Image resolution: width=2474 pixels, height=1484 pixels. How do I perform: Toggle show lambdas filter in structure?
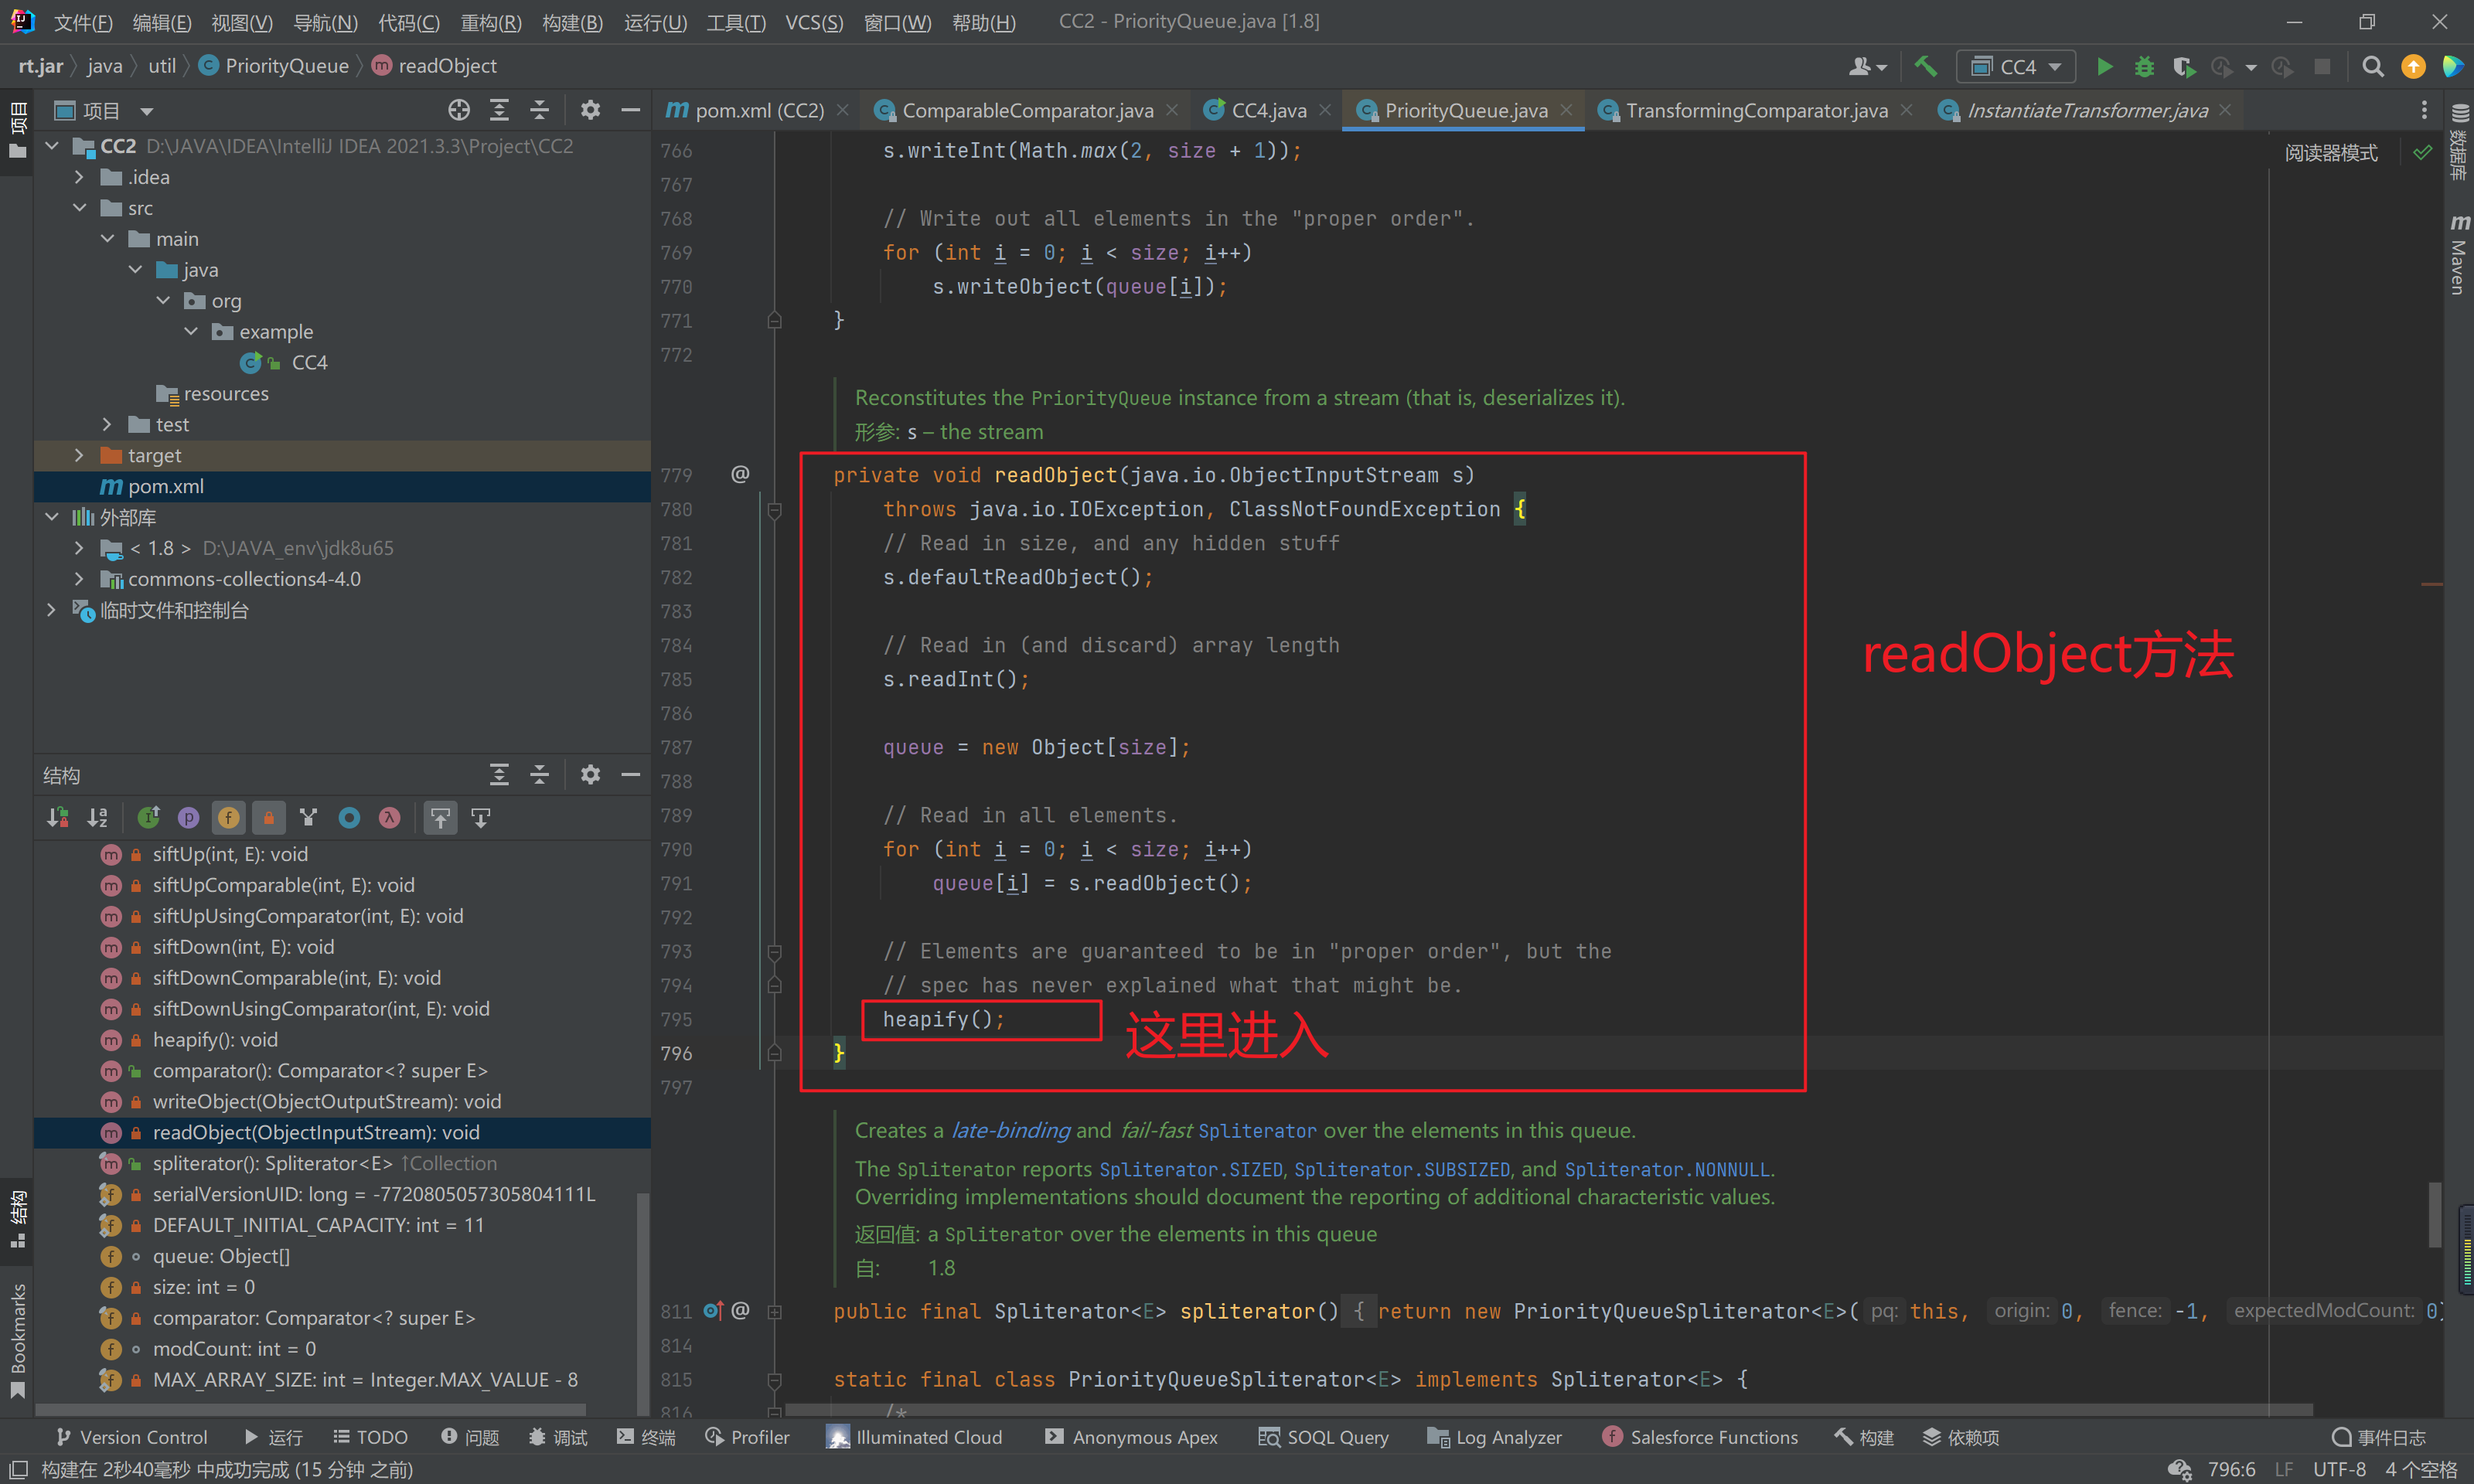coord(389,818)
